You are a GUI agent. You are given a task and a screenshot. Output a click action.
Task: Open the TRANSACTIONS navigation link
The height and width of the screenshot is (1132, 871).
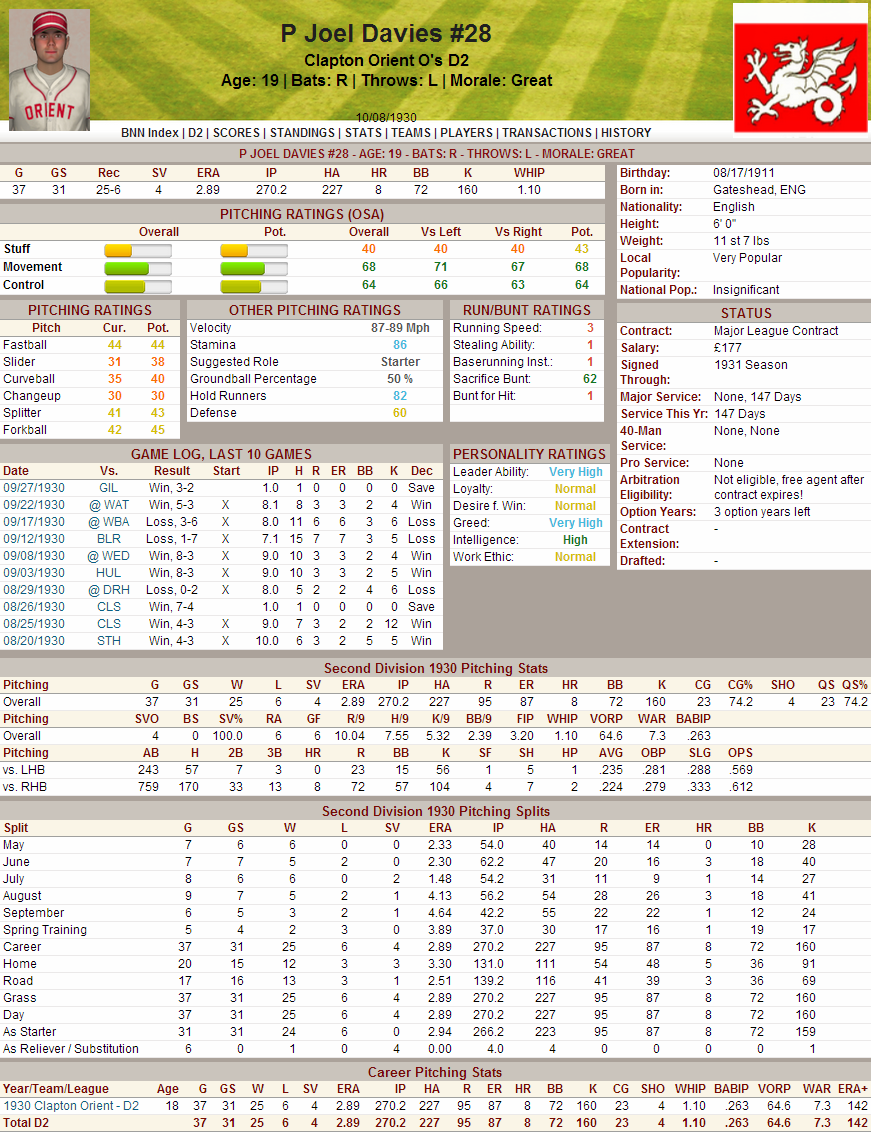tap(547, 133)
